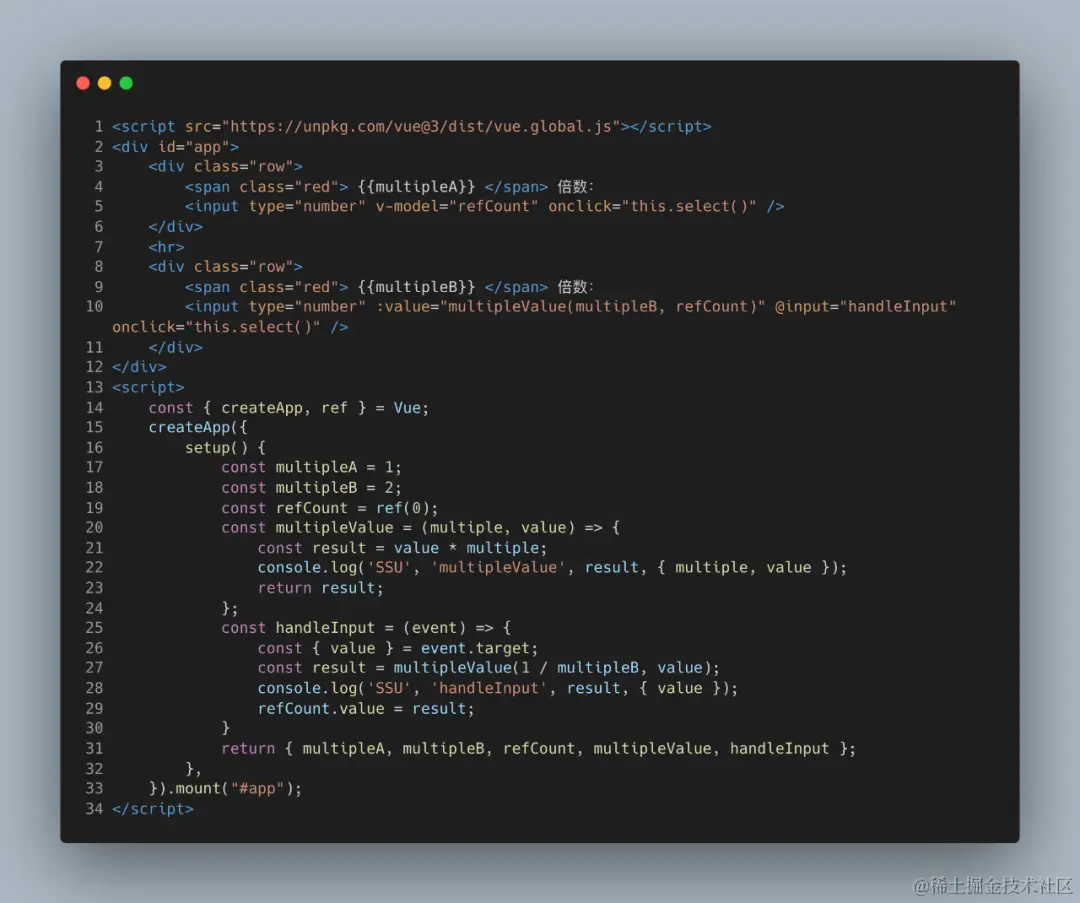
Task: Click the "createApp({" call on line 15
Action: pyautogui.click(x=198, y=427)
